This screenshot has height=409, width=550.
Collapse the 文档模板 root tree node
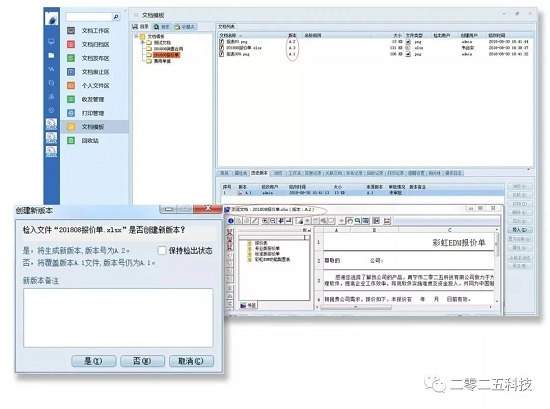[136, 36]
